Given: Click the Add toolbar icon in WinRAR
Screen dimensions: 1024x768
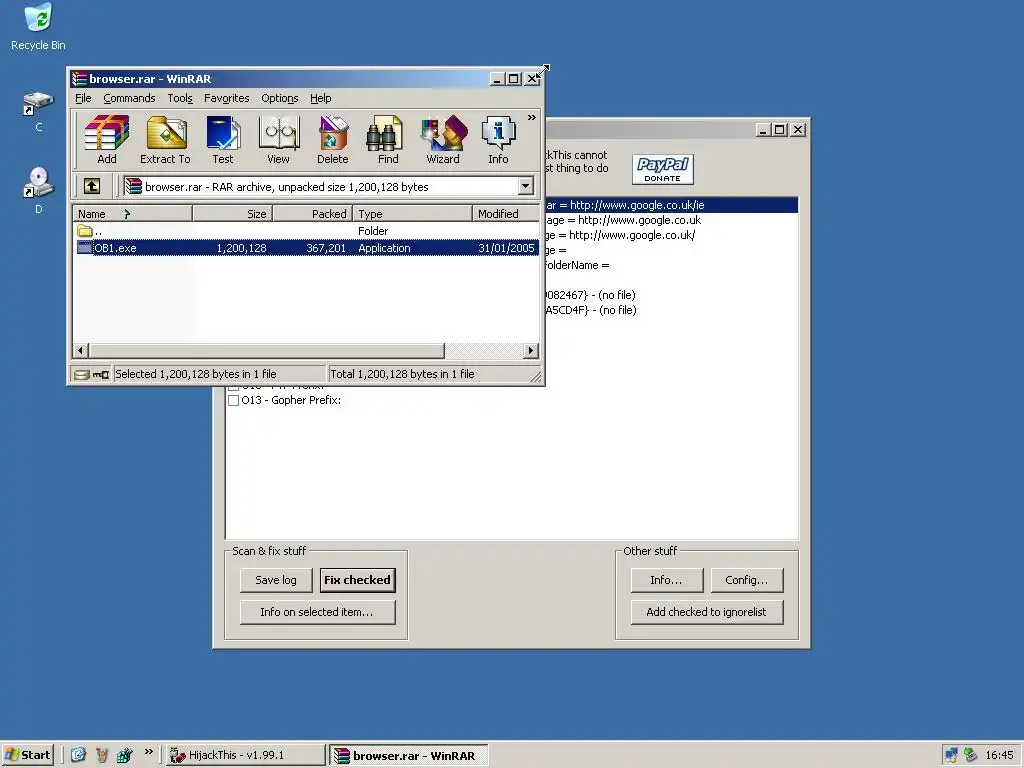Looking at the screenshot, I should [x=106, y=140].
